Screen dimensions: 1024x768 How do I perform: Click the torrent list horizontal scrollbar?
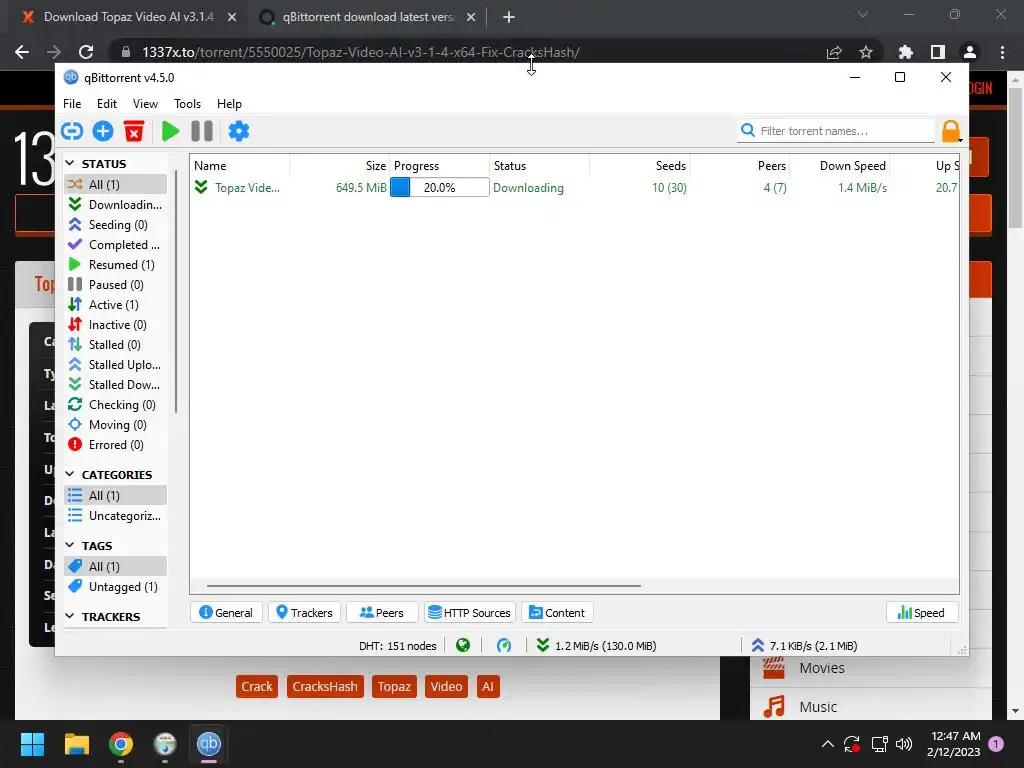[423, 586]
